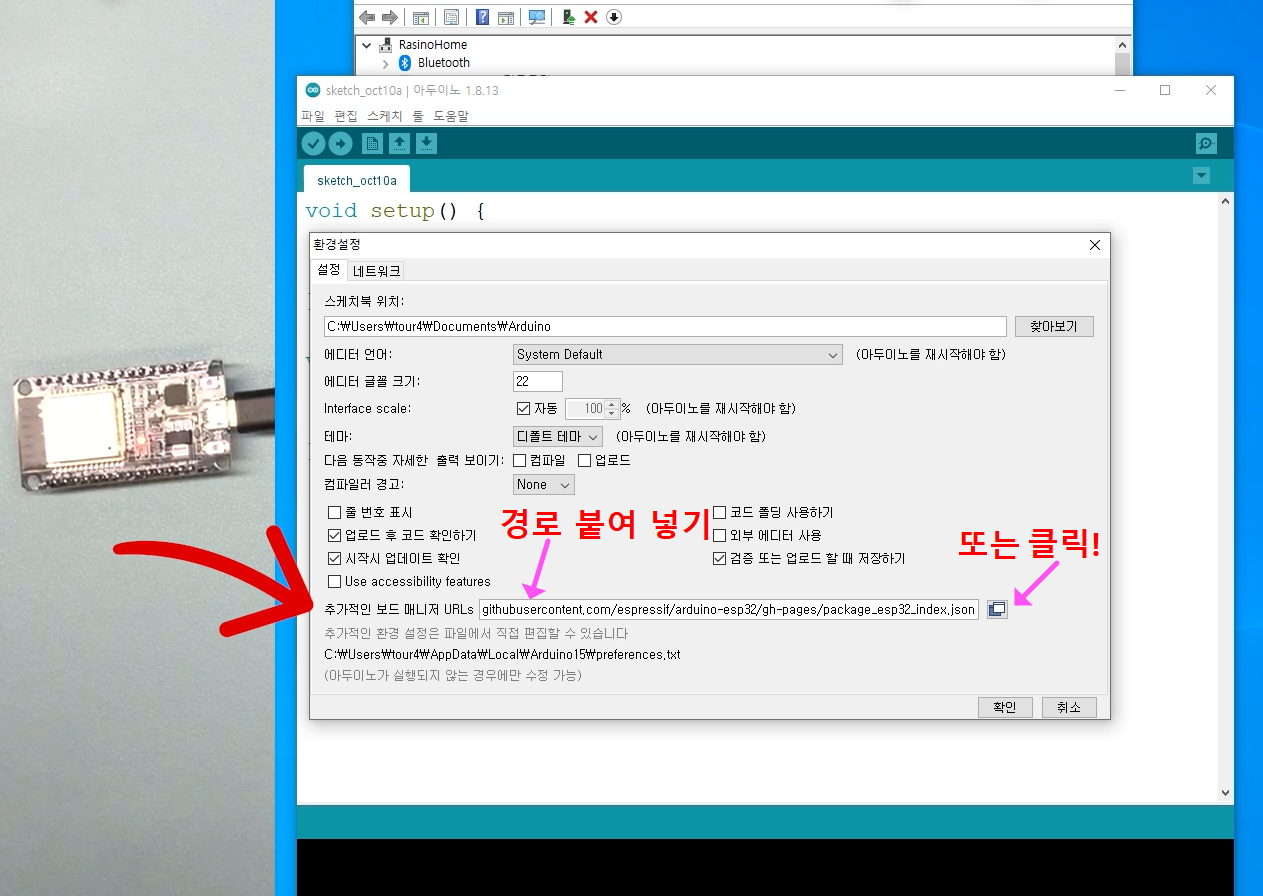Viewport: 1263px width, 896px height.
Task: Cancel preferences with 취소 button
Action: [x=1069, y=707]
